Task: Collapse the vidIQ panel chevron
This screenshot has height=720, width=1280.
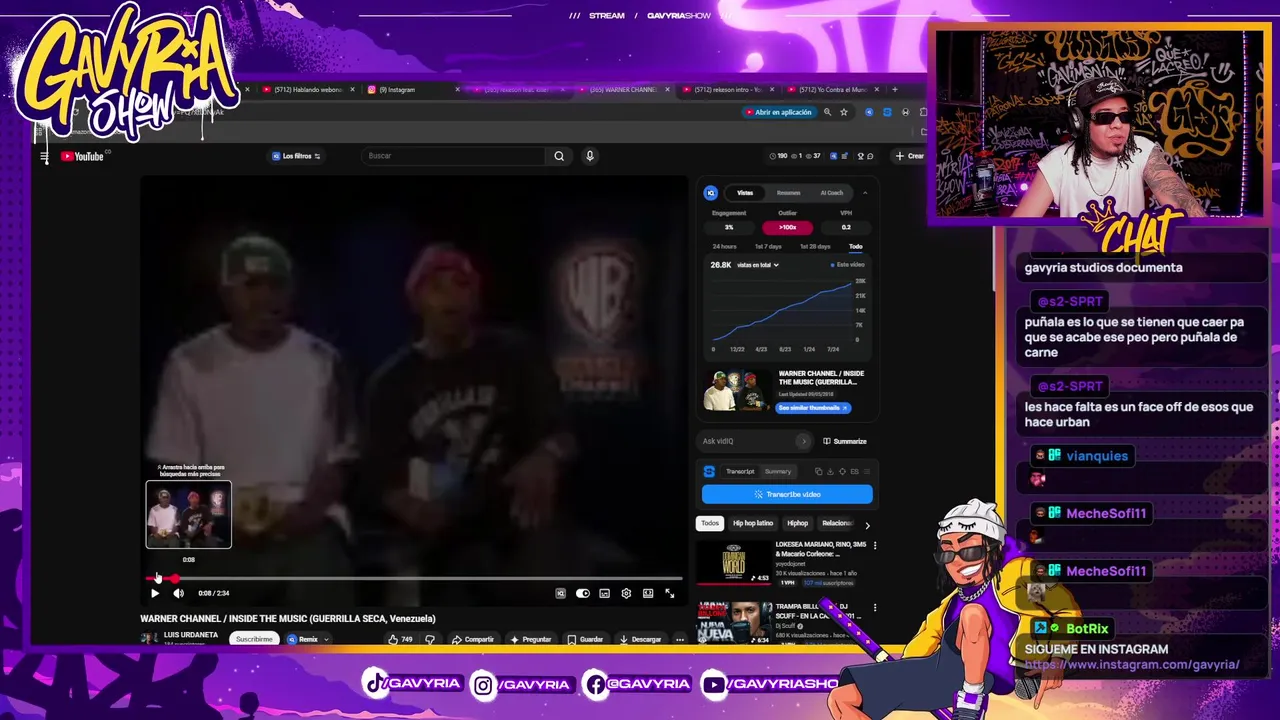Action: 864,193
